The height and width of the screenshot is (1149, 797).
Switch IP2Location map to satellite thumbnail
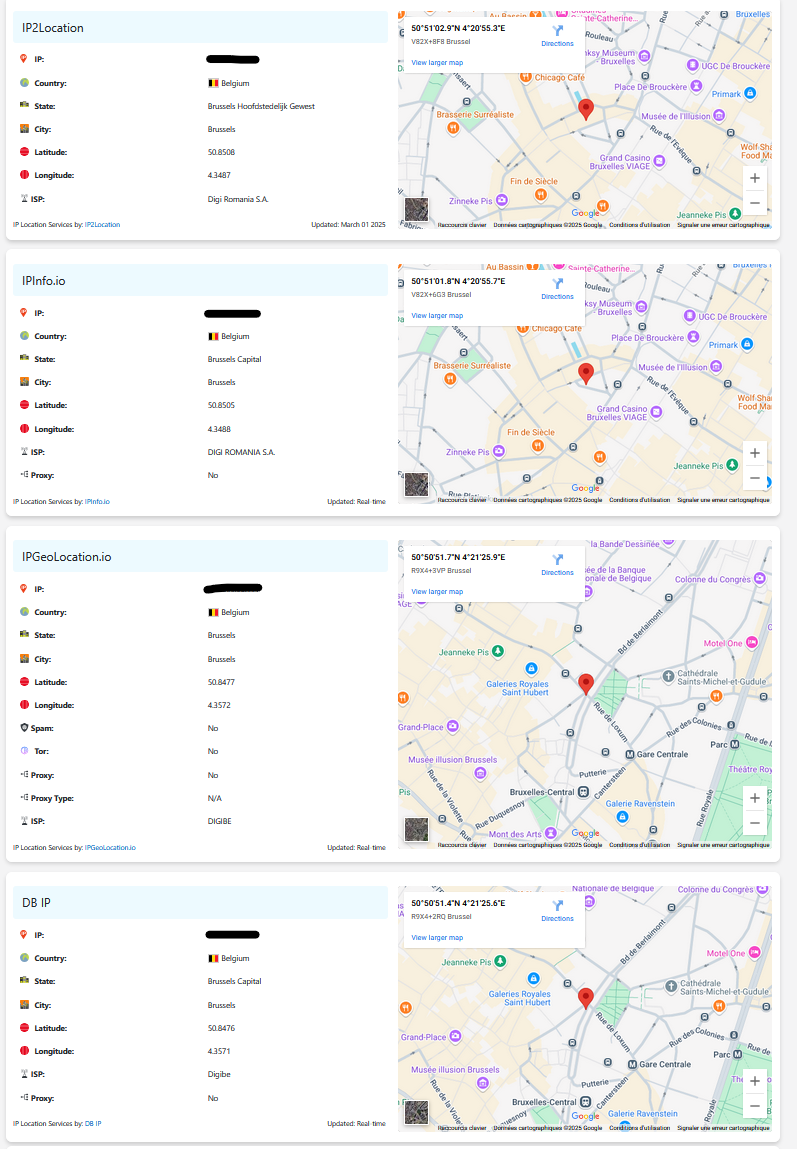(417, 210)
